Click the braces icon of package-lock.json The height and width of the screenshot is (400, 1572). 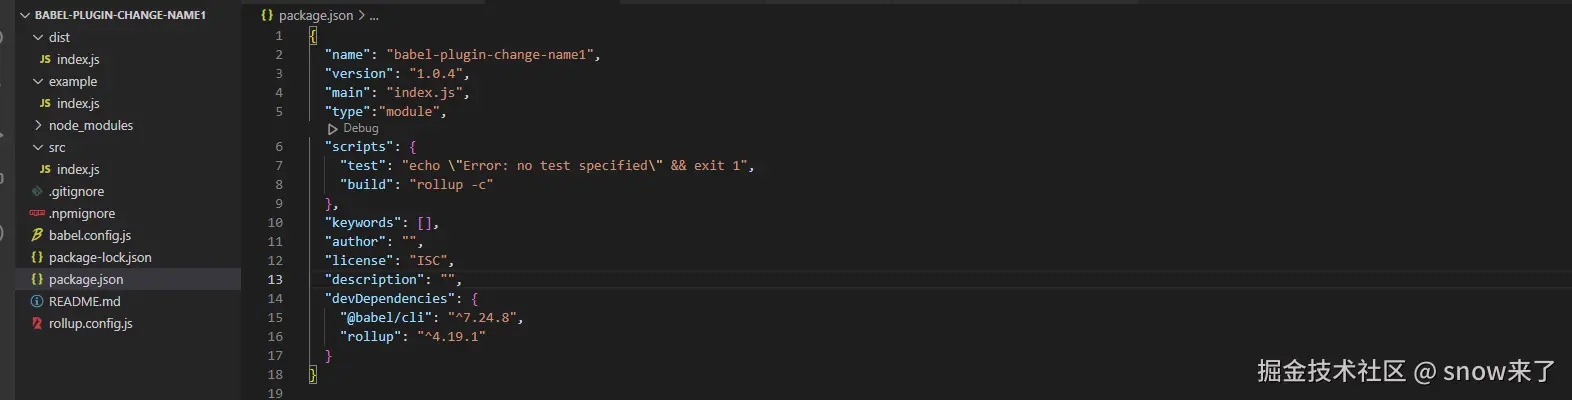[x=37, y=257]
